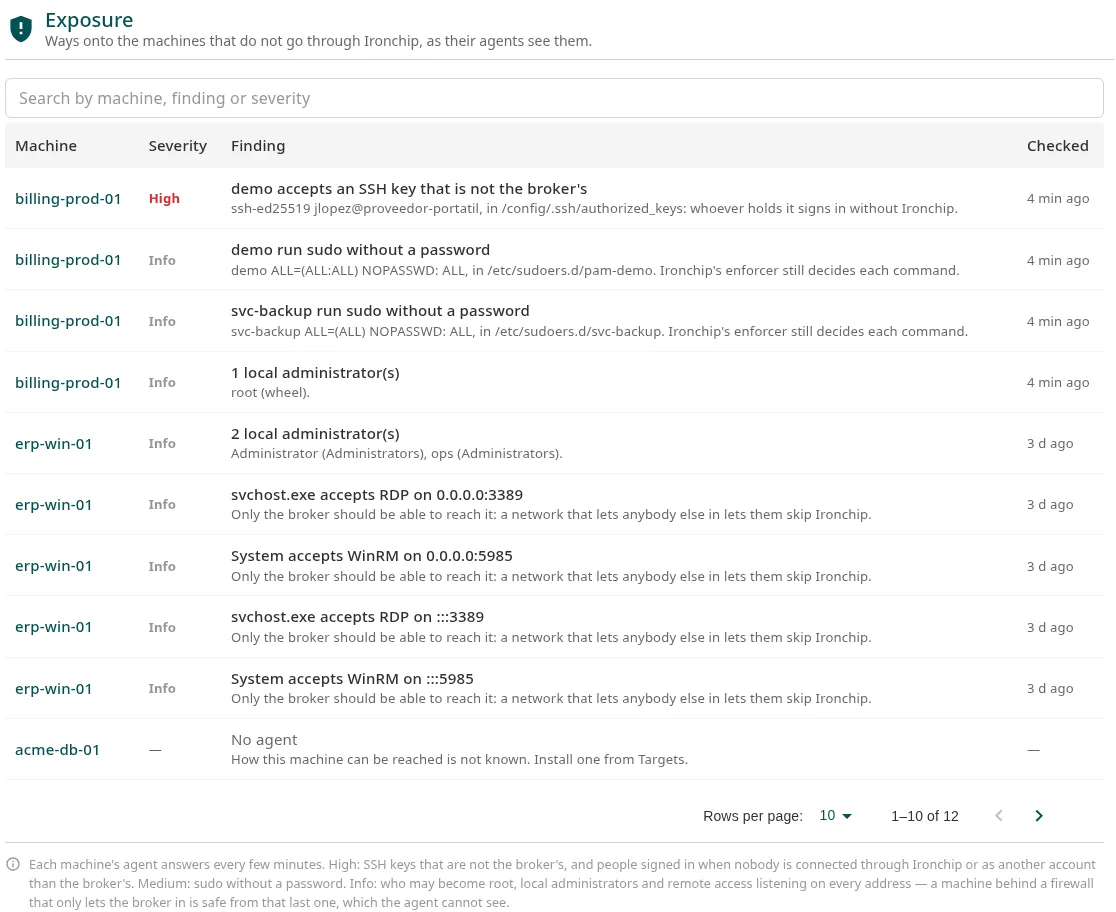Open billing-prod-01 in the svc-backup sudo row
Image resolution: width=1116 pixels, height=912 pixels.
(x=68, y=321)
